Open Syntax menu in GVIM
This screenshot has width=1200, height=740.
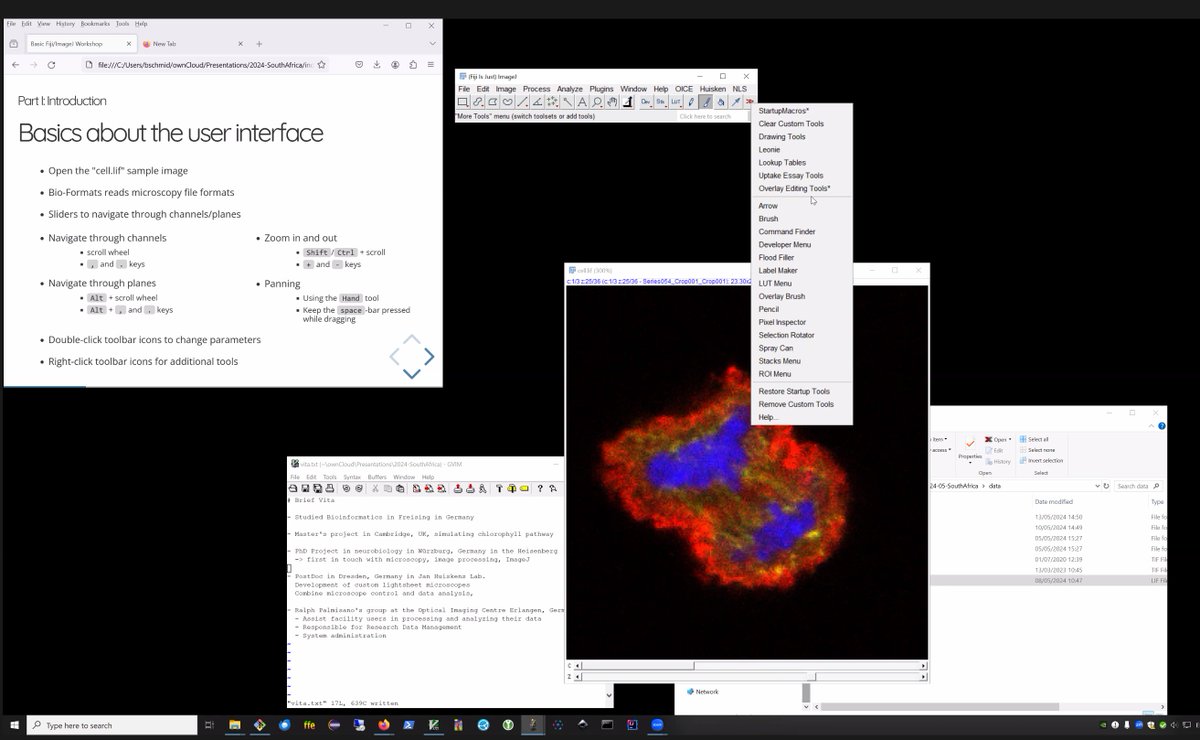[352, 477]
